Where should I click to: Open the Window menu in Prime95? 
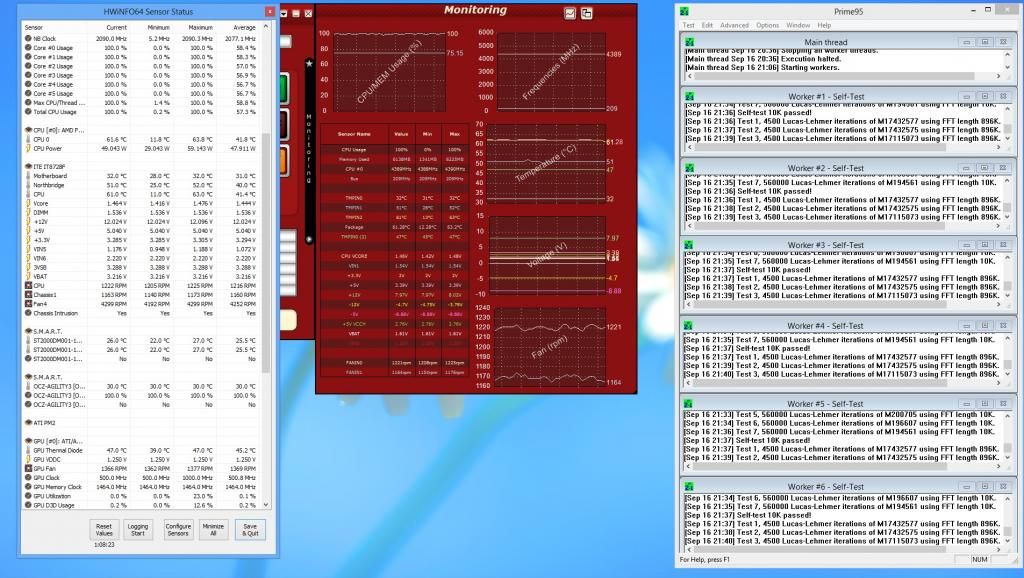[x=798, y=25]
